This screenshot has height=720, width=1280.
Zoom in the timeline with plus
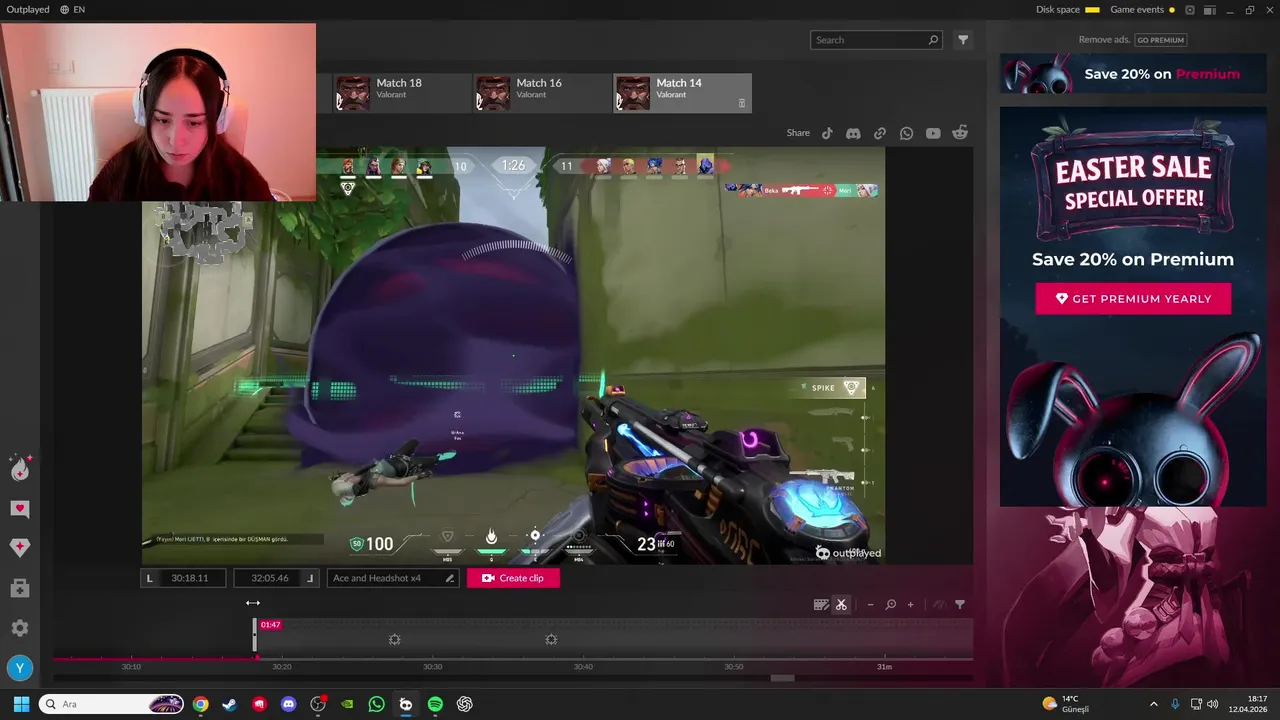[x=910, y=604]
